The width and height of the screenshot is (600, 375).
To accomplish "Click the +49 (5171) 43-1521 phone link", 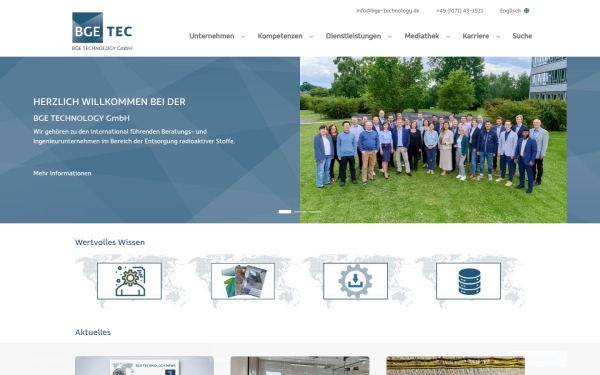I will (460, 11).
